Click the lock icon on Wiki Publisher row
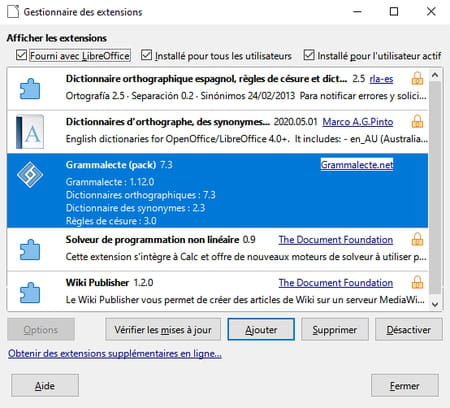 point(417,282)
